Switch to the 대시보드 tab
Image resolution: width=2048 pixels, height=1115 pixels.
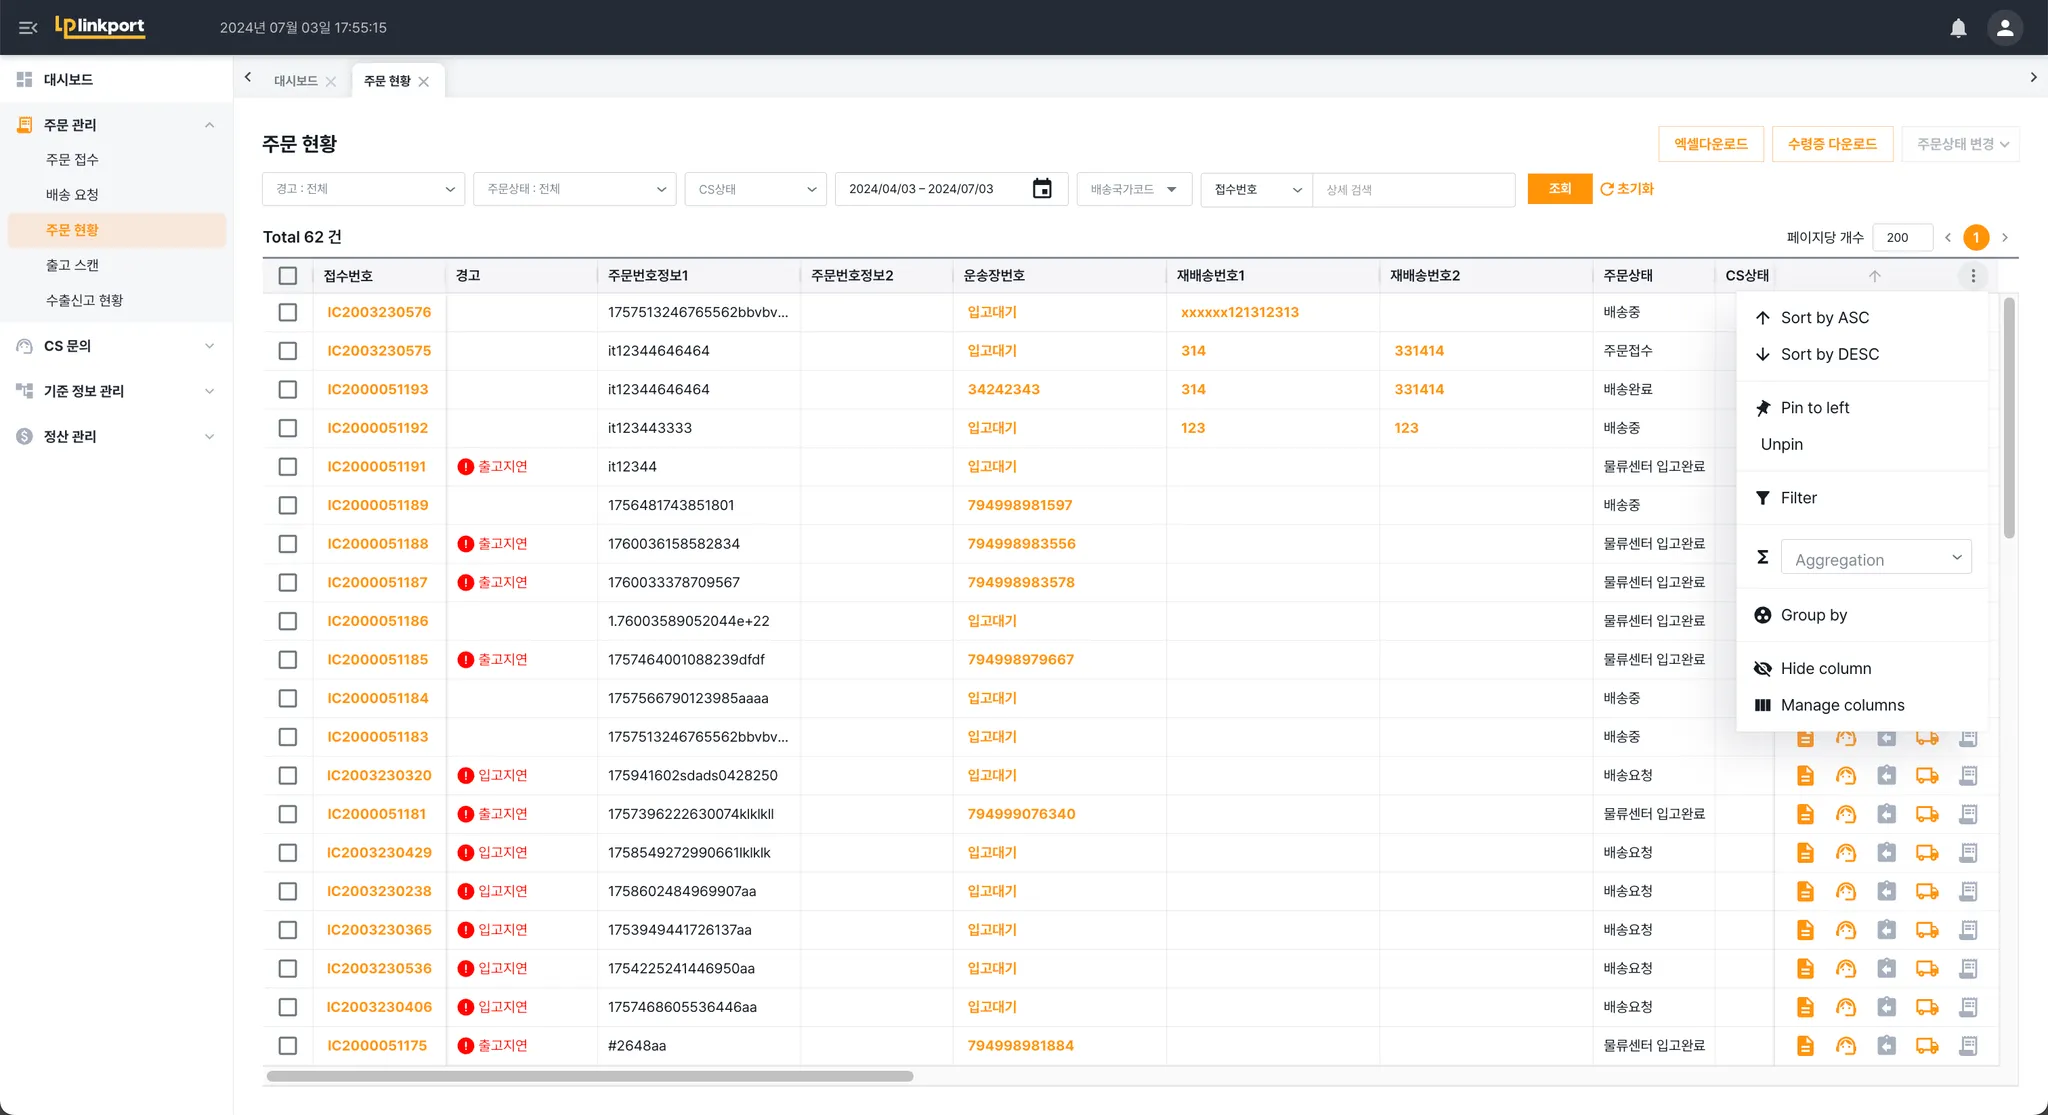pyautogui.click(x=296, y=81)
